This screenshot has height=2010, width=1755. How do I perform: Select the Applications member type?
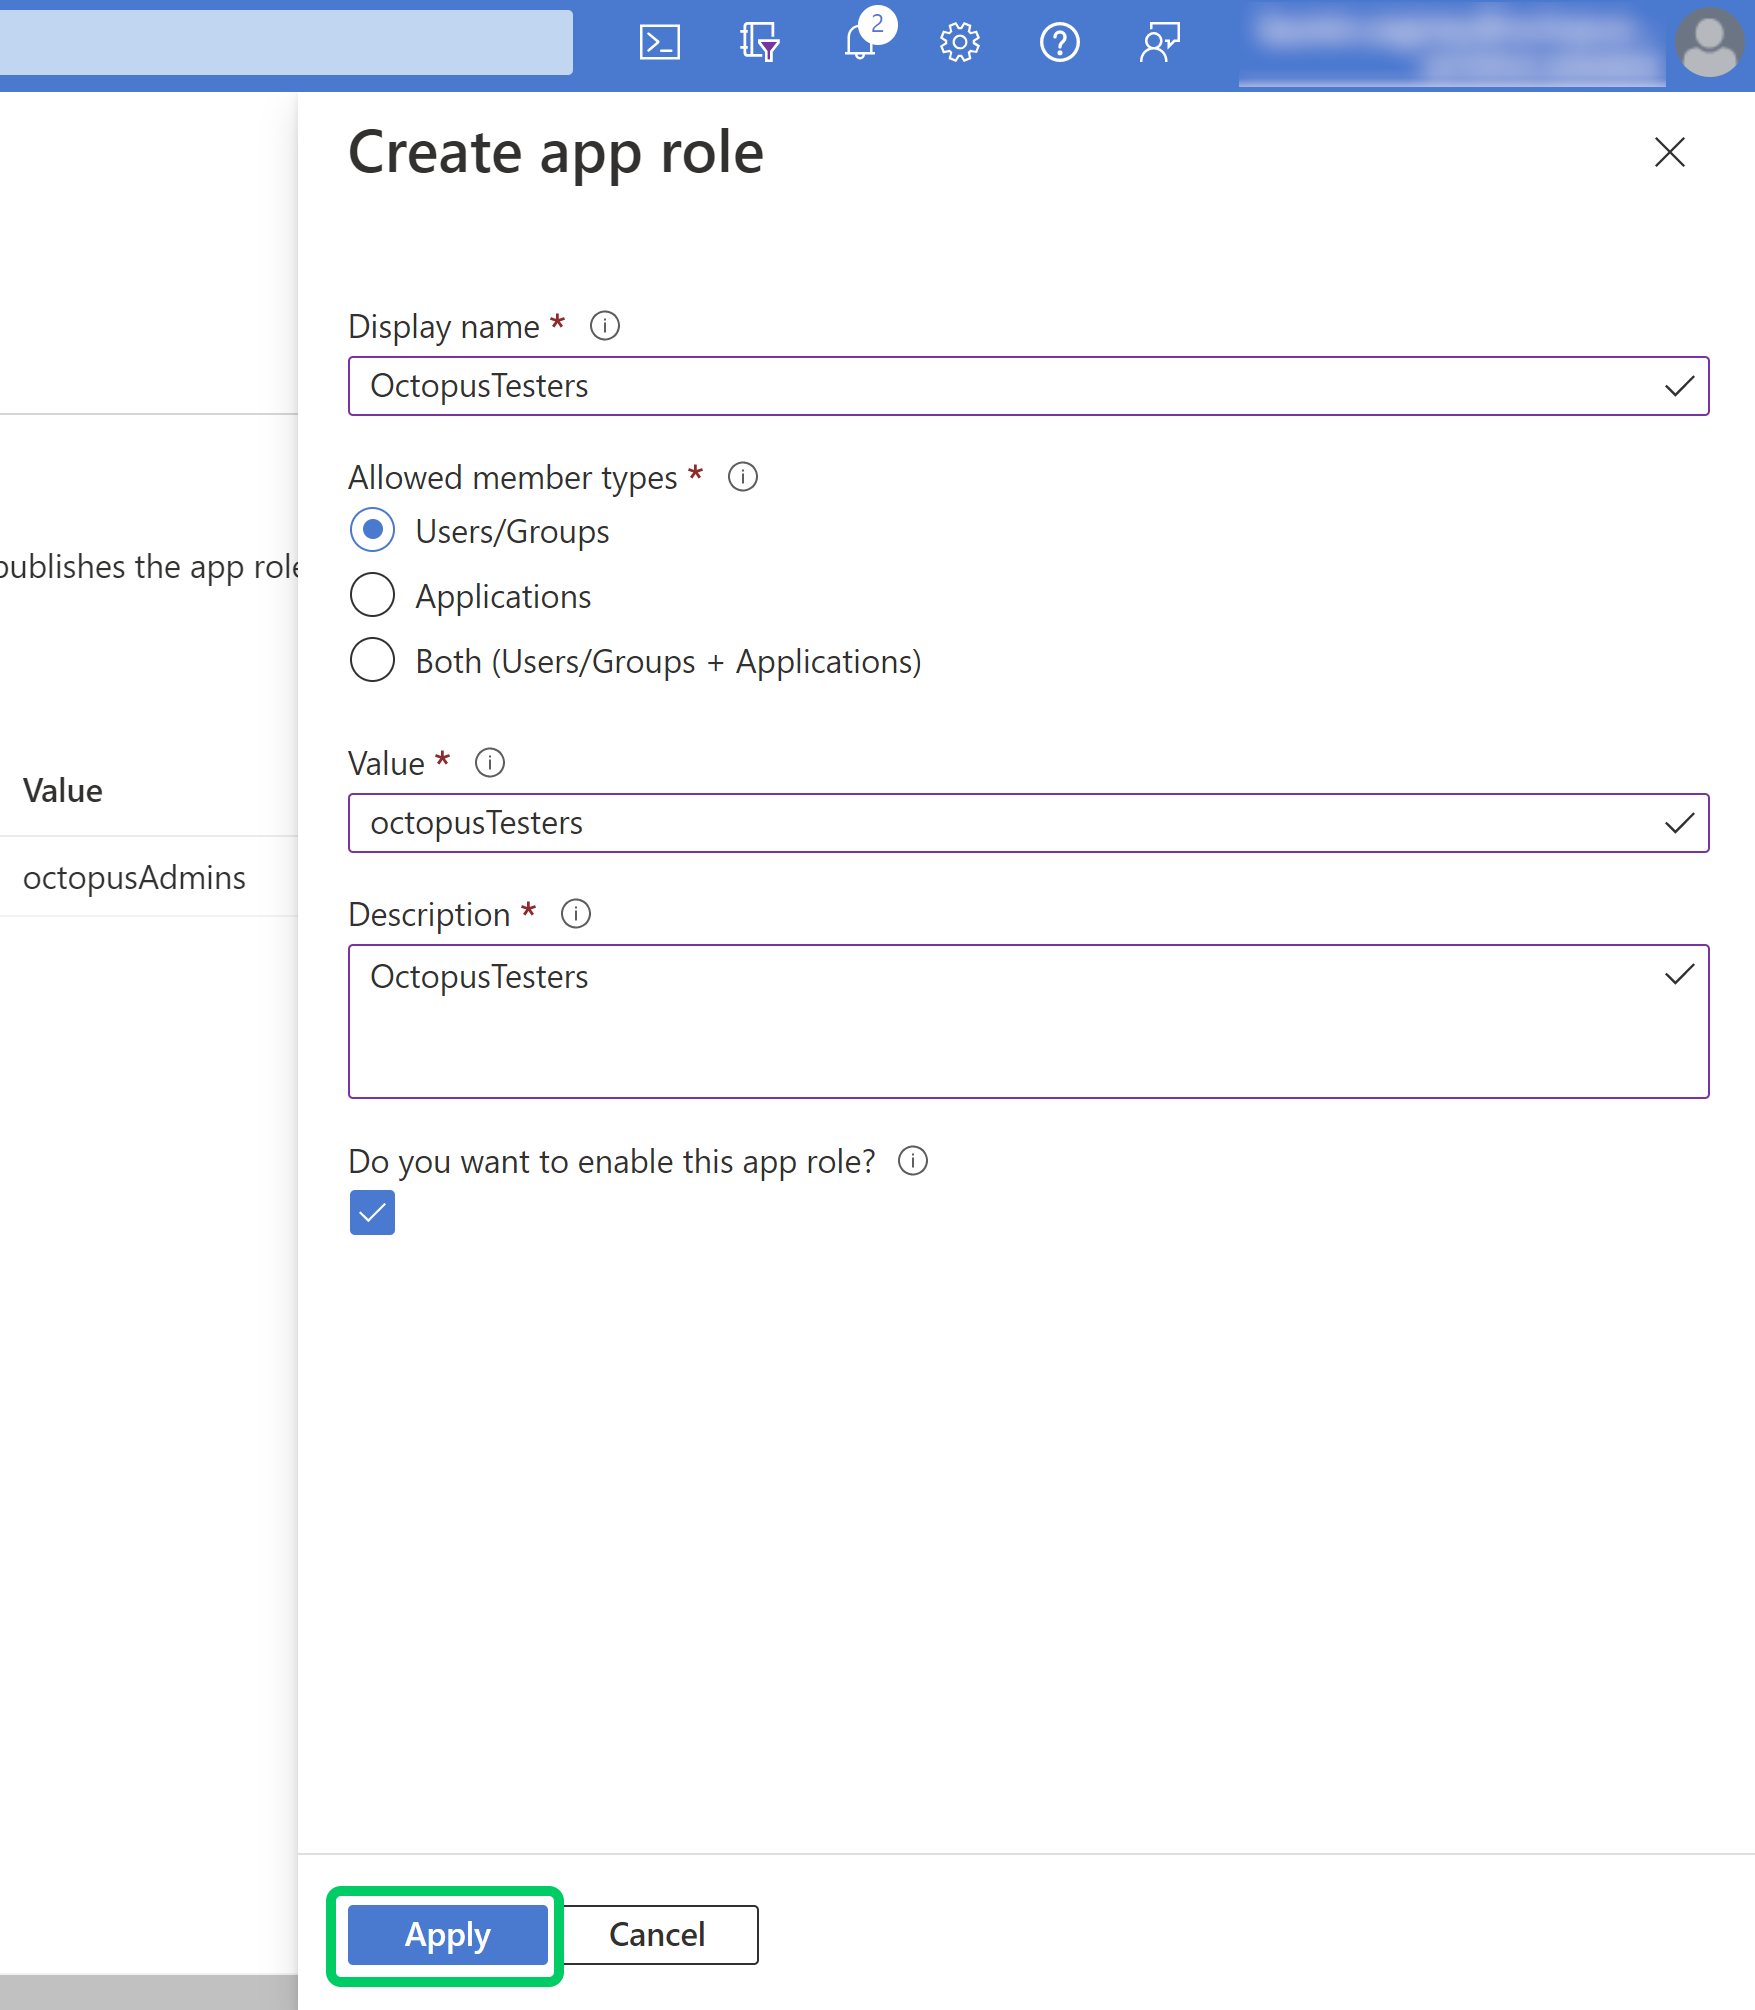371,595
